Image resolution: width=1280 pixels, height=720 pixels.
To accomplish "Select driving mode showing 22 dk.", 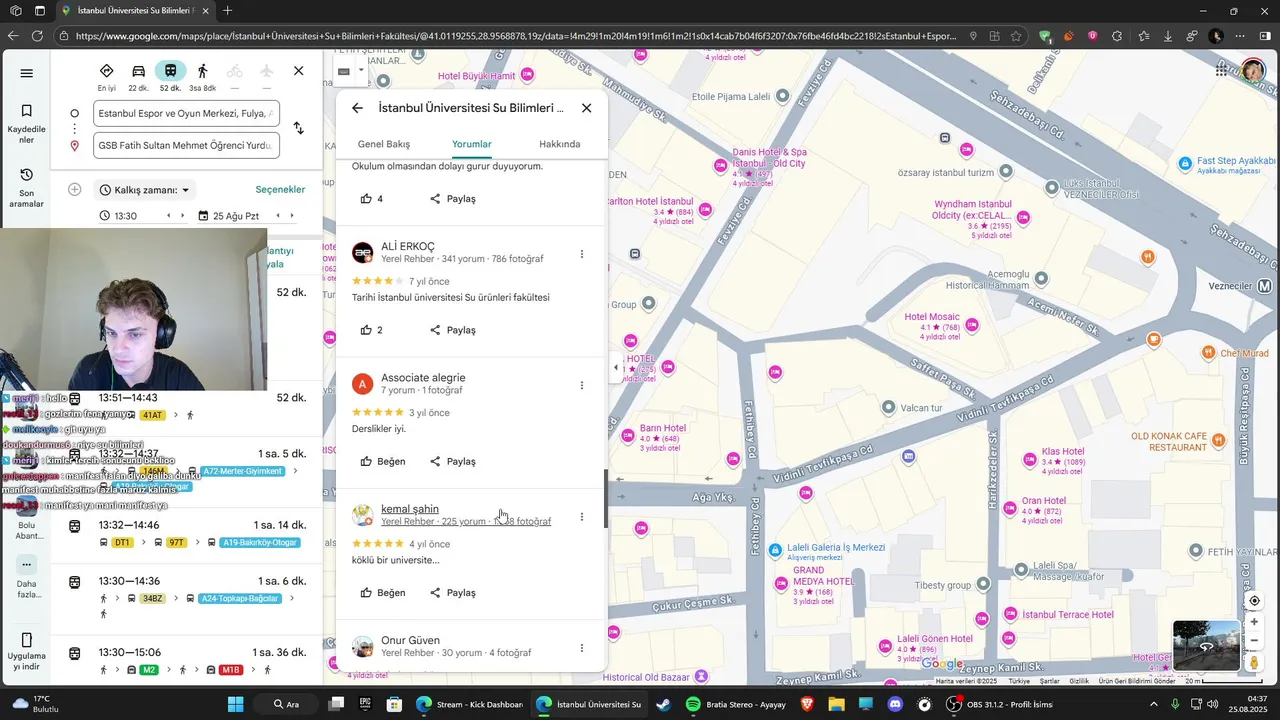I will click(x=138, y=77).
